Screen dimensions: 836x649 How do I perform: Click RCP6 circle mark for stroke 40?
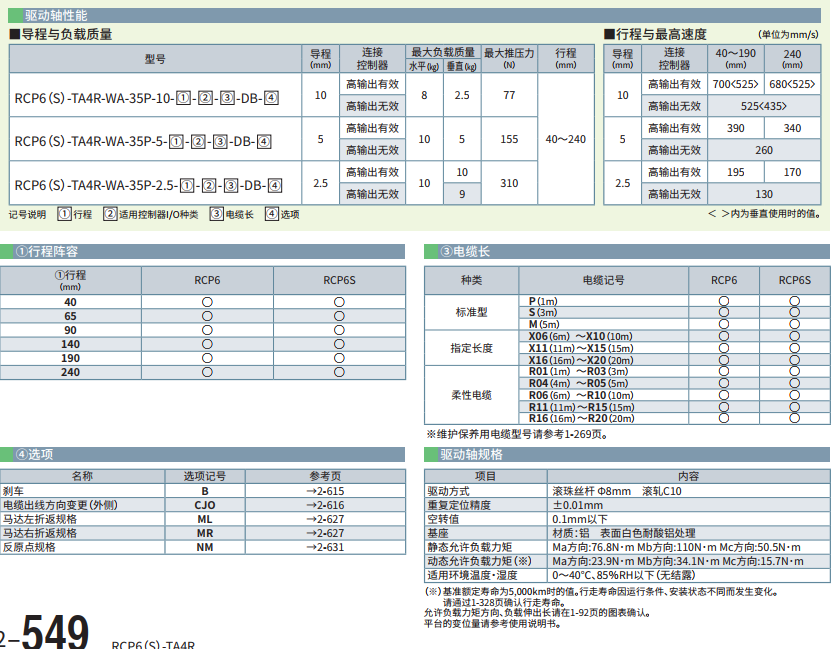coord(207,302)
